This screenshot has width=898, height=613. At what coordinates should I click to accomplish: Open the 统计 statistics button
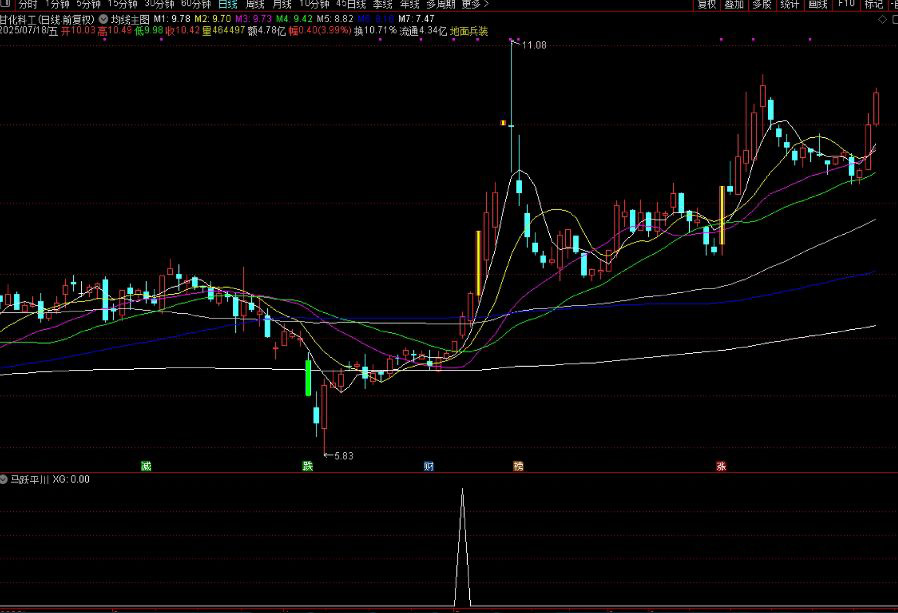pyautogui.click(x=790, y=4)
